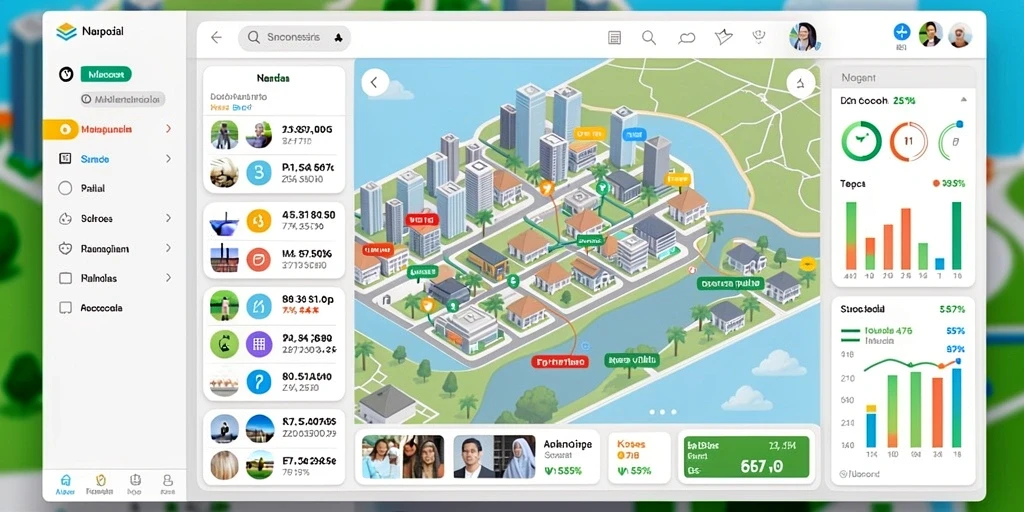
Task: Open the chat bubble icon in toolbar
Action: 686,38
